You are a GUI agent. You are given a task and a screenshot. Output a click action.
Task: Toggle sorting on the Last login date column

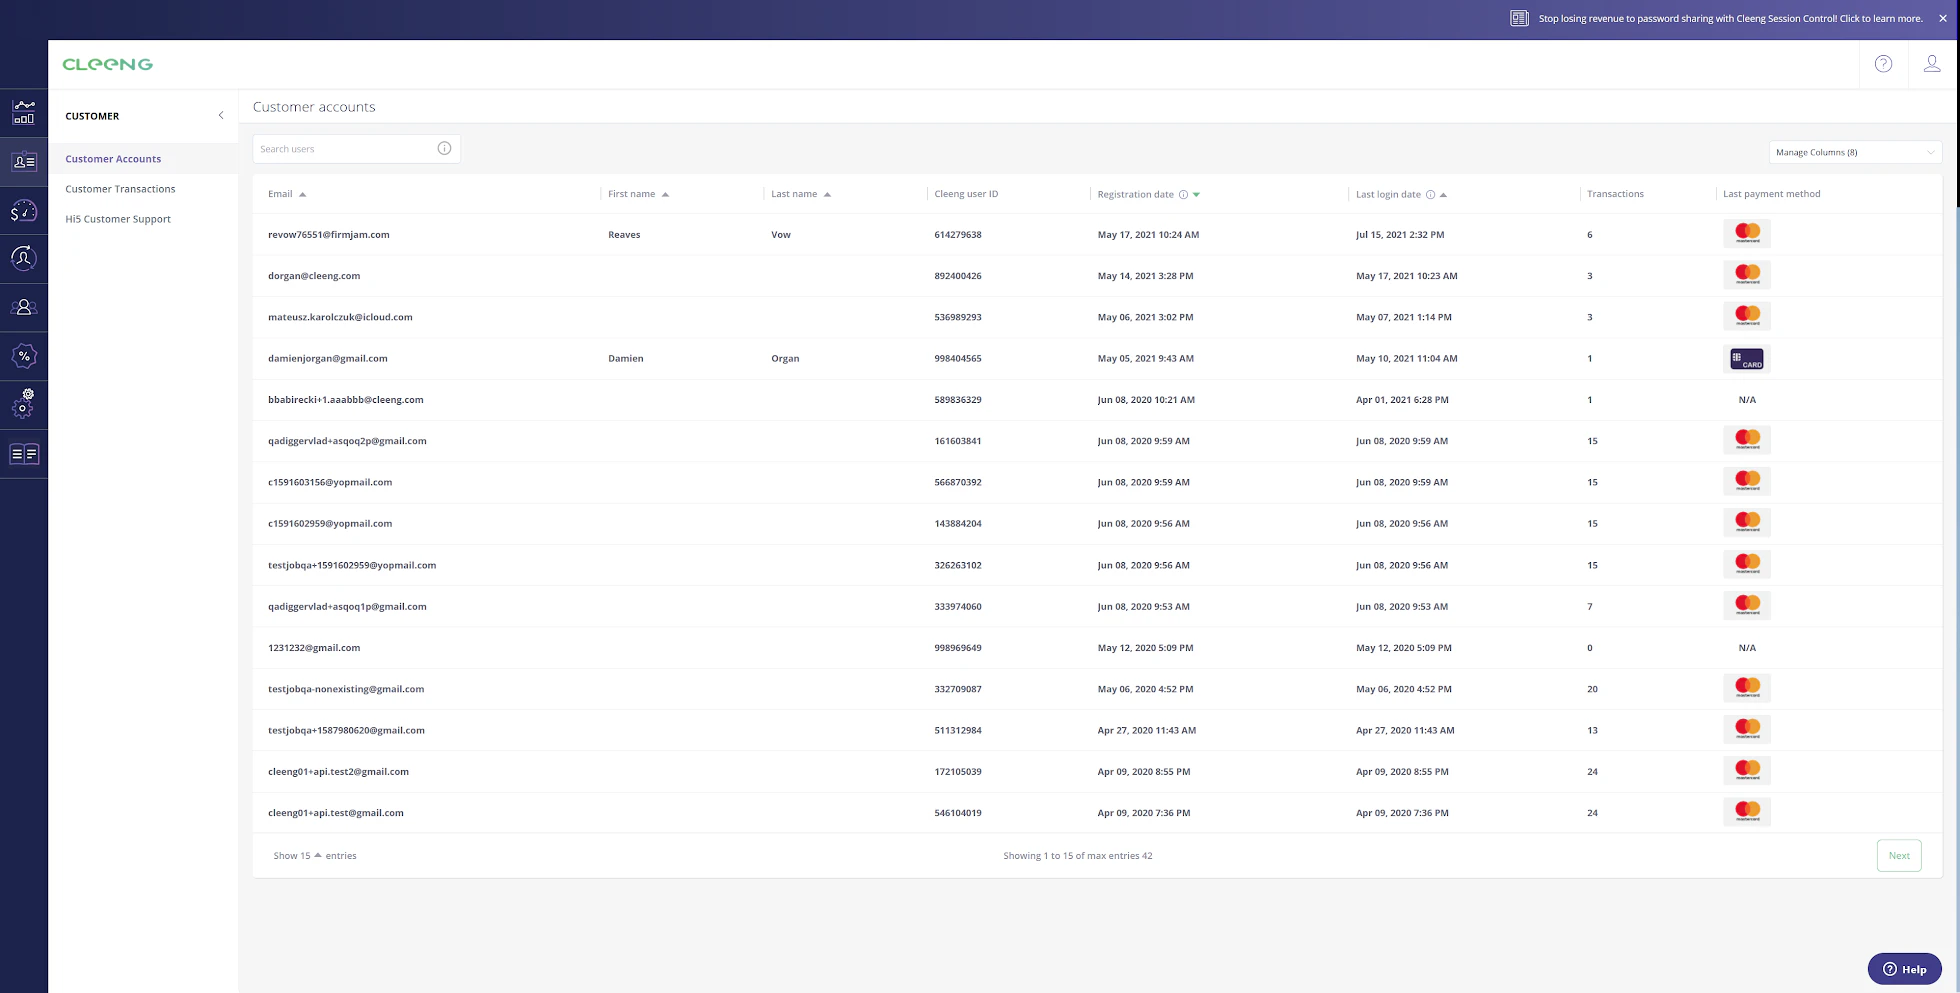(x=1442, y=194)
